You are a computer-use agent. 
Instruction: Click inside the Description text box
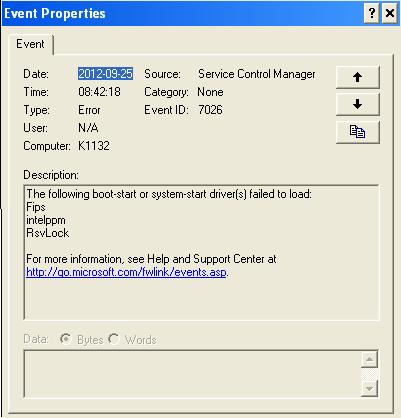point(201,252)
